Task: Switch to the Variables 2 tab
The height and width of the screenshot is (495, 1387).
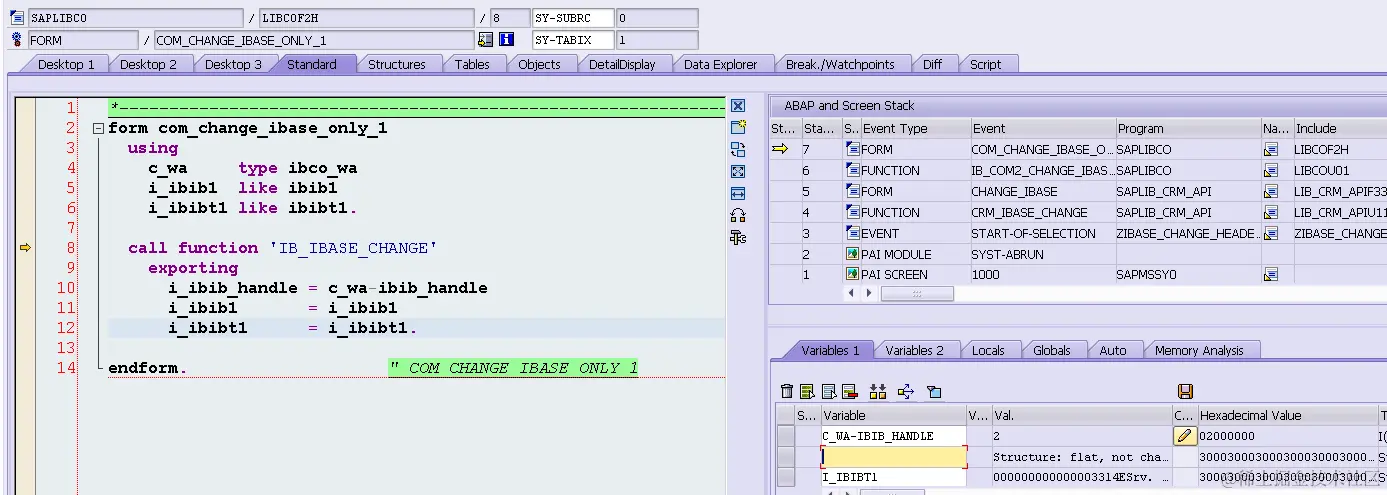Action: 914,350
